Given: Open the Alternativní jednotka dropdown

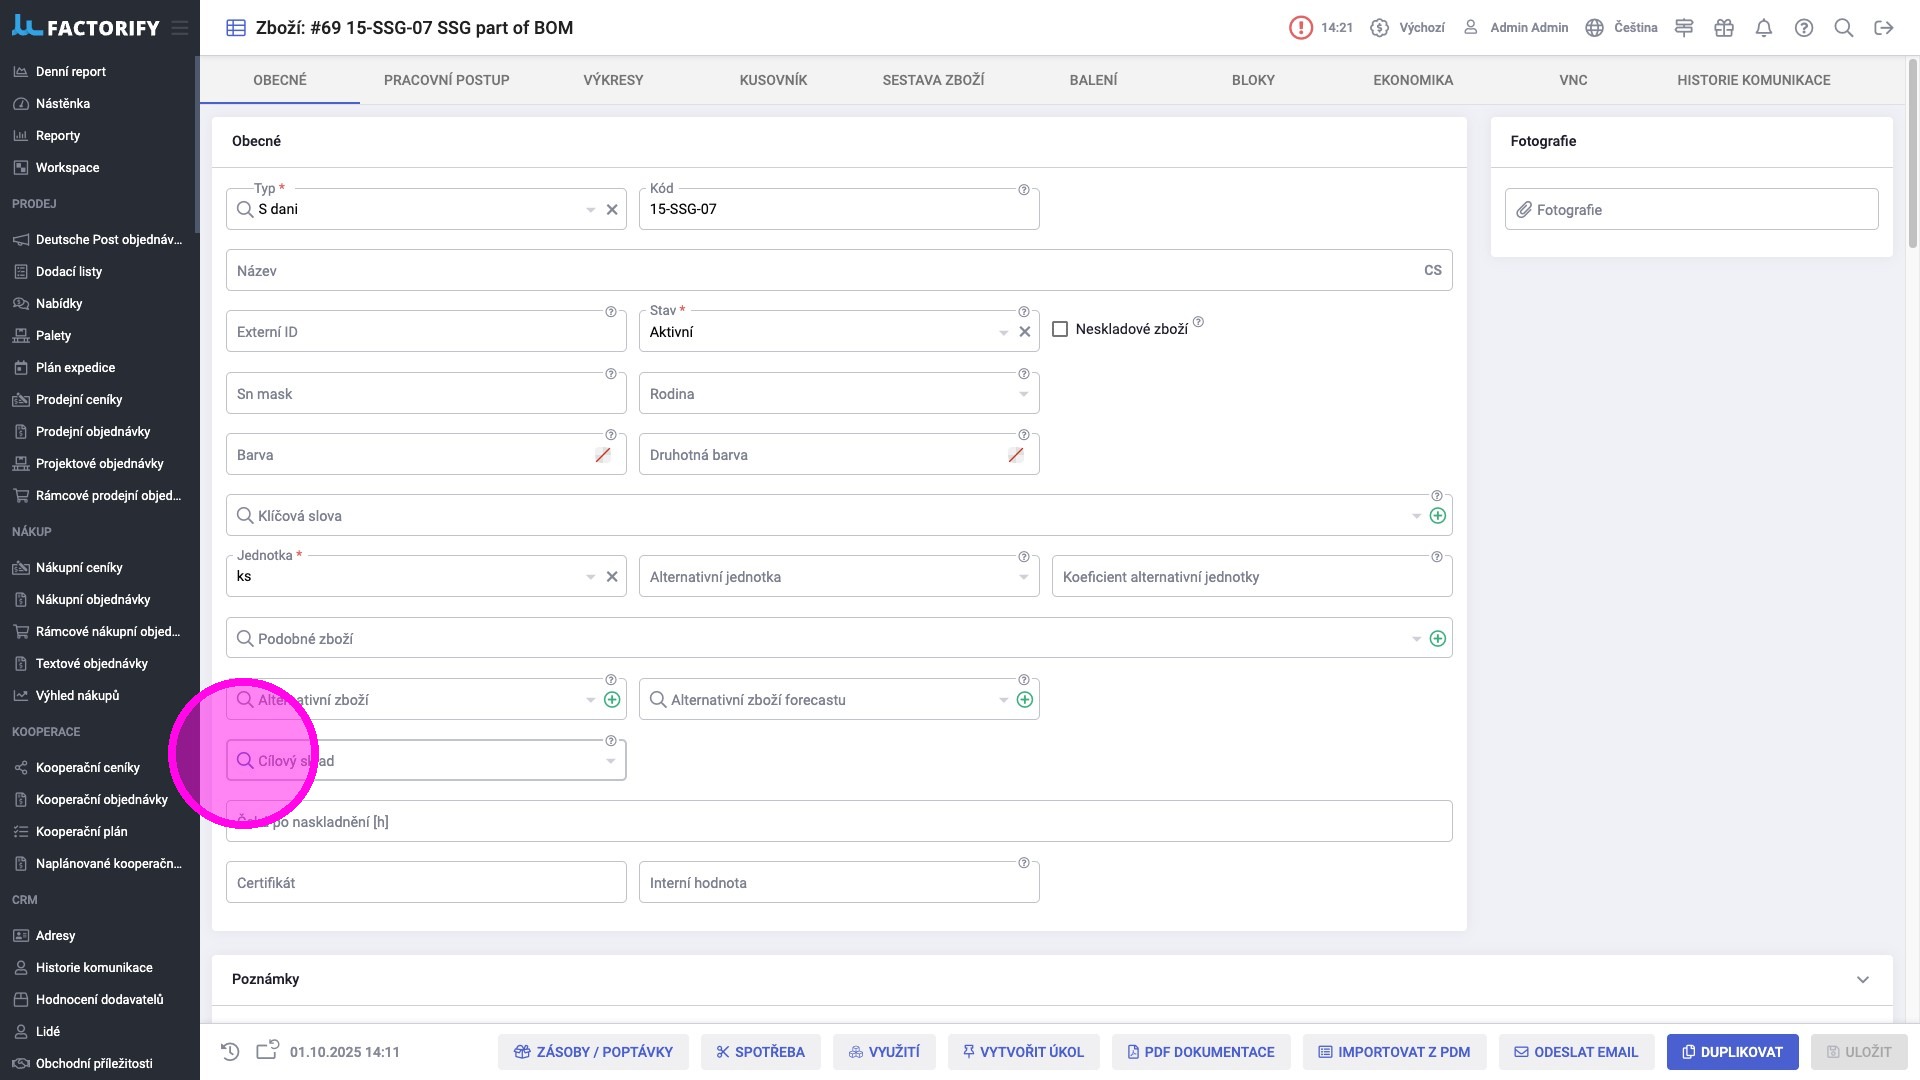Looking at the screenshot, I should pos(1023,577).
